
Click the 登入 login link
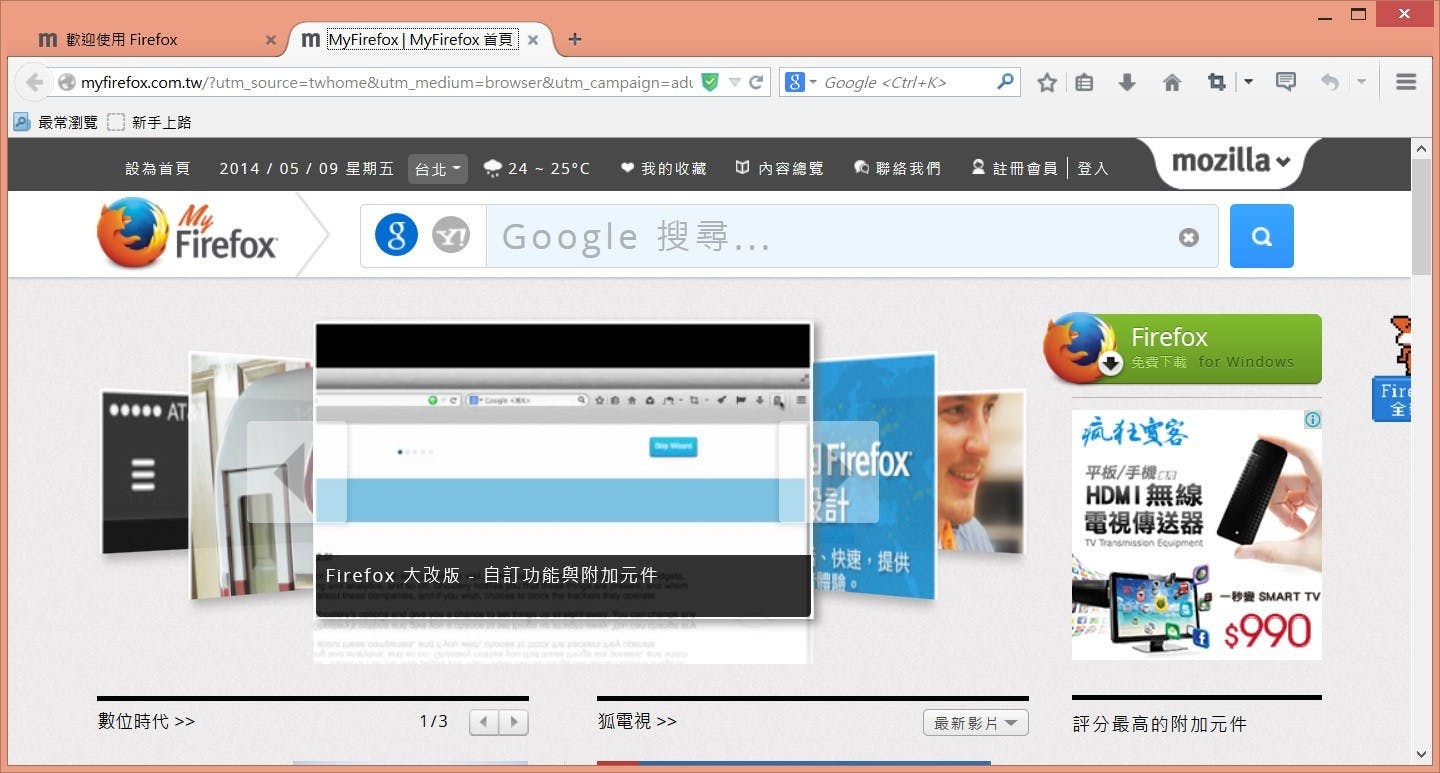click(1093, 168)
